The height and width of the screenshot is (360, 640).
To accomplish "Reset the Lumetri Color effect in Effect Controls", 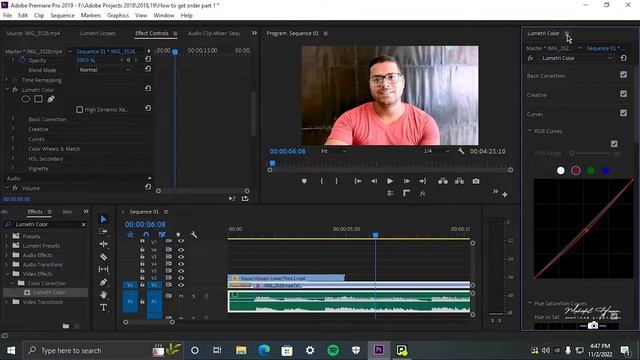I will click(x=148, y=88).
